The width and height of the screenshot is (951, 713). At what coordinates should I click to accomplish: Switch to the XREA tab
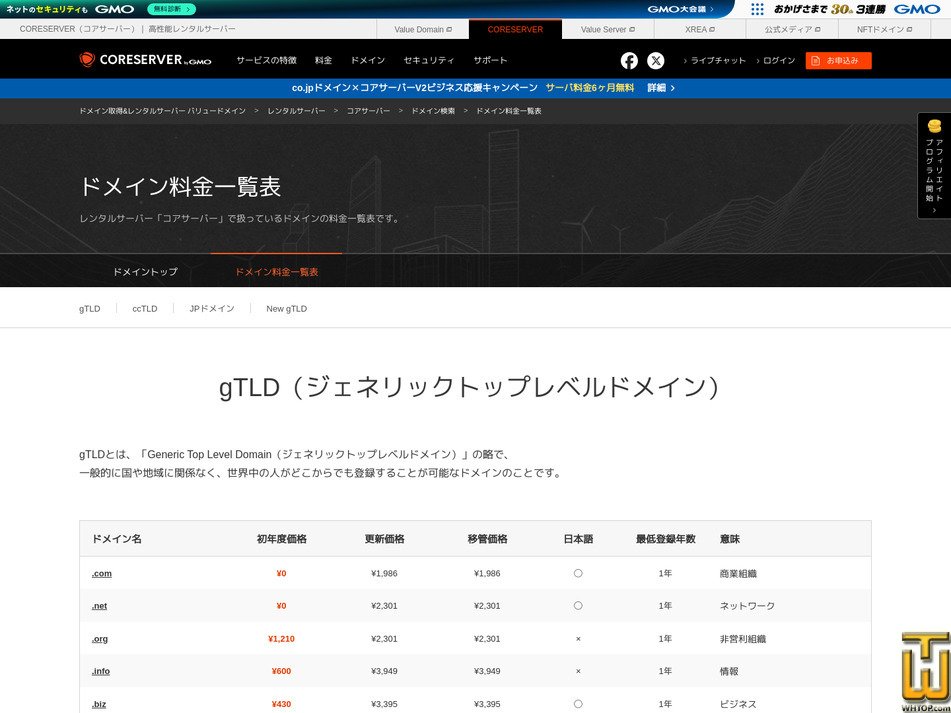[700, 29]
